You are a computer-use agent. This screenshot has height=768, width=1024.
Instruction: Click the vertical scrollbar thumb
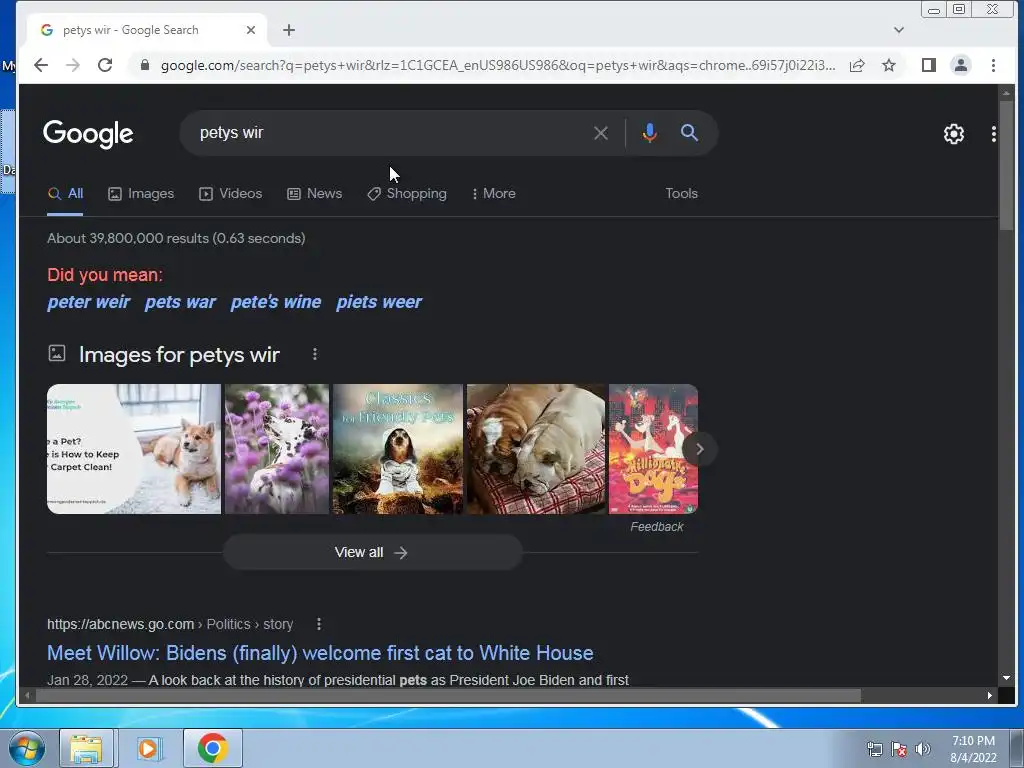[1006, 165]
